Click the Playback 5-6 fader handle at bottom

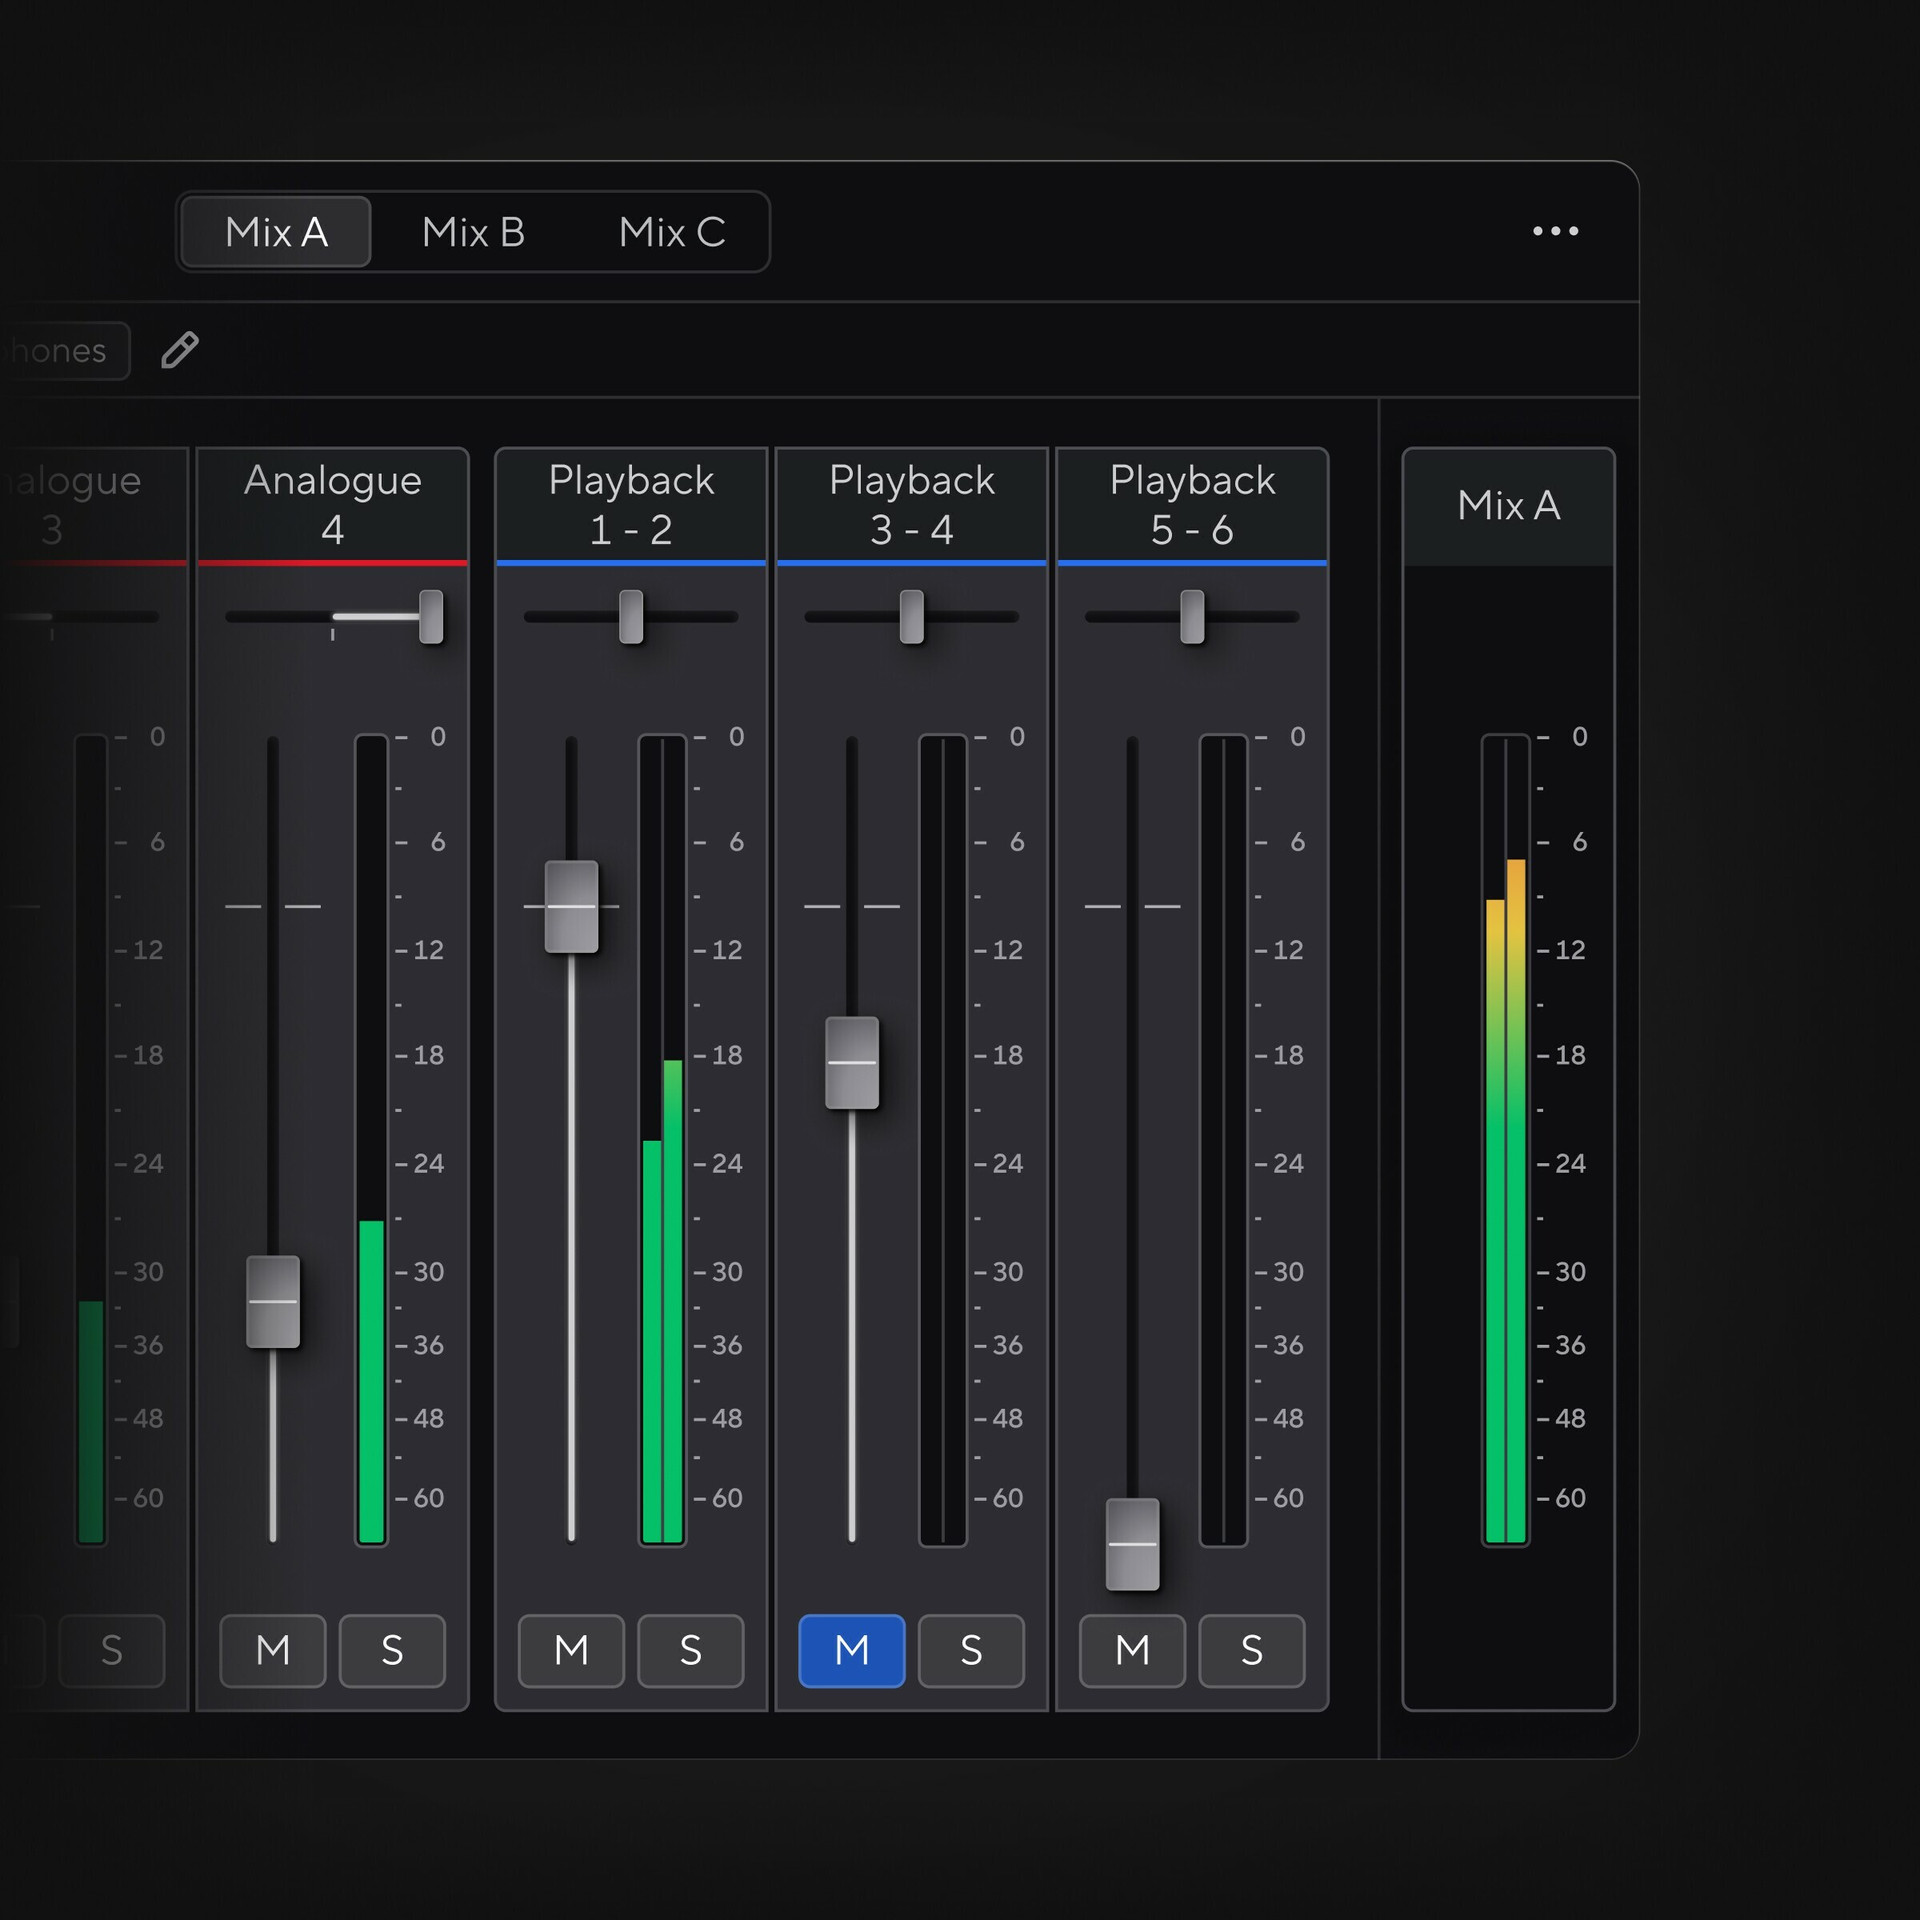coord(1132,1543)
